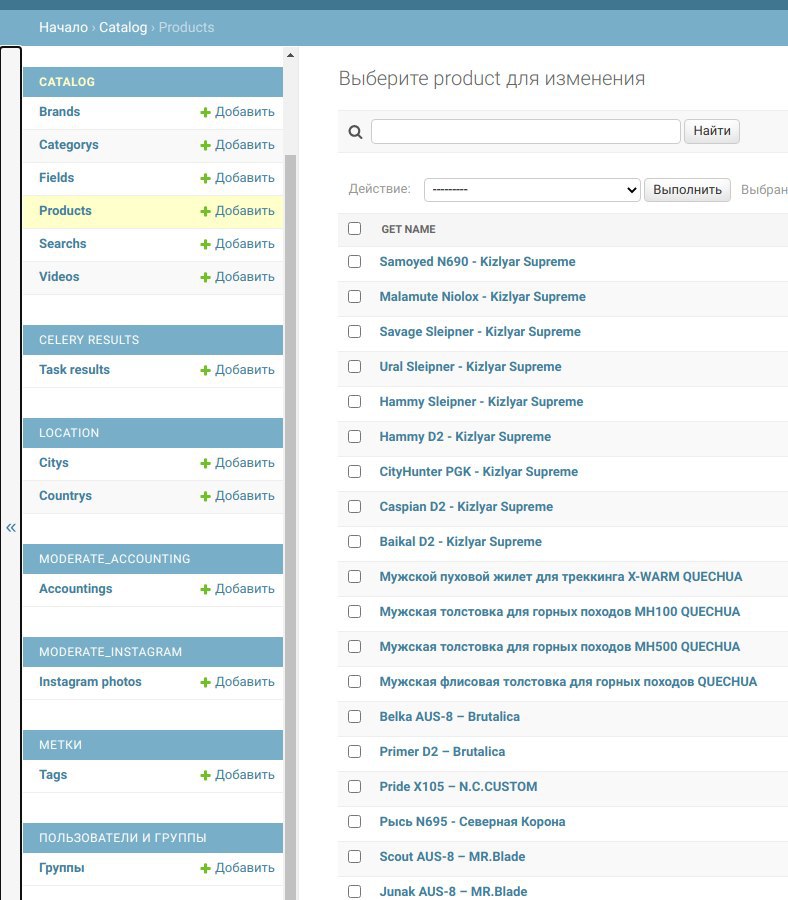Open the LOCATION section header

pos(69,433)
